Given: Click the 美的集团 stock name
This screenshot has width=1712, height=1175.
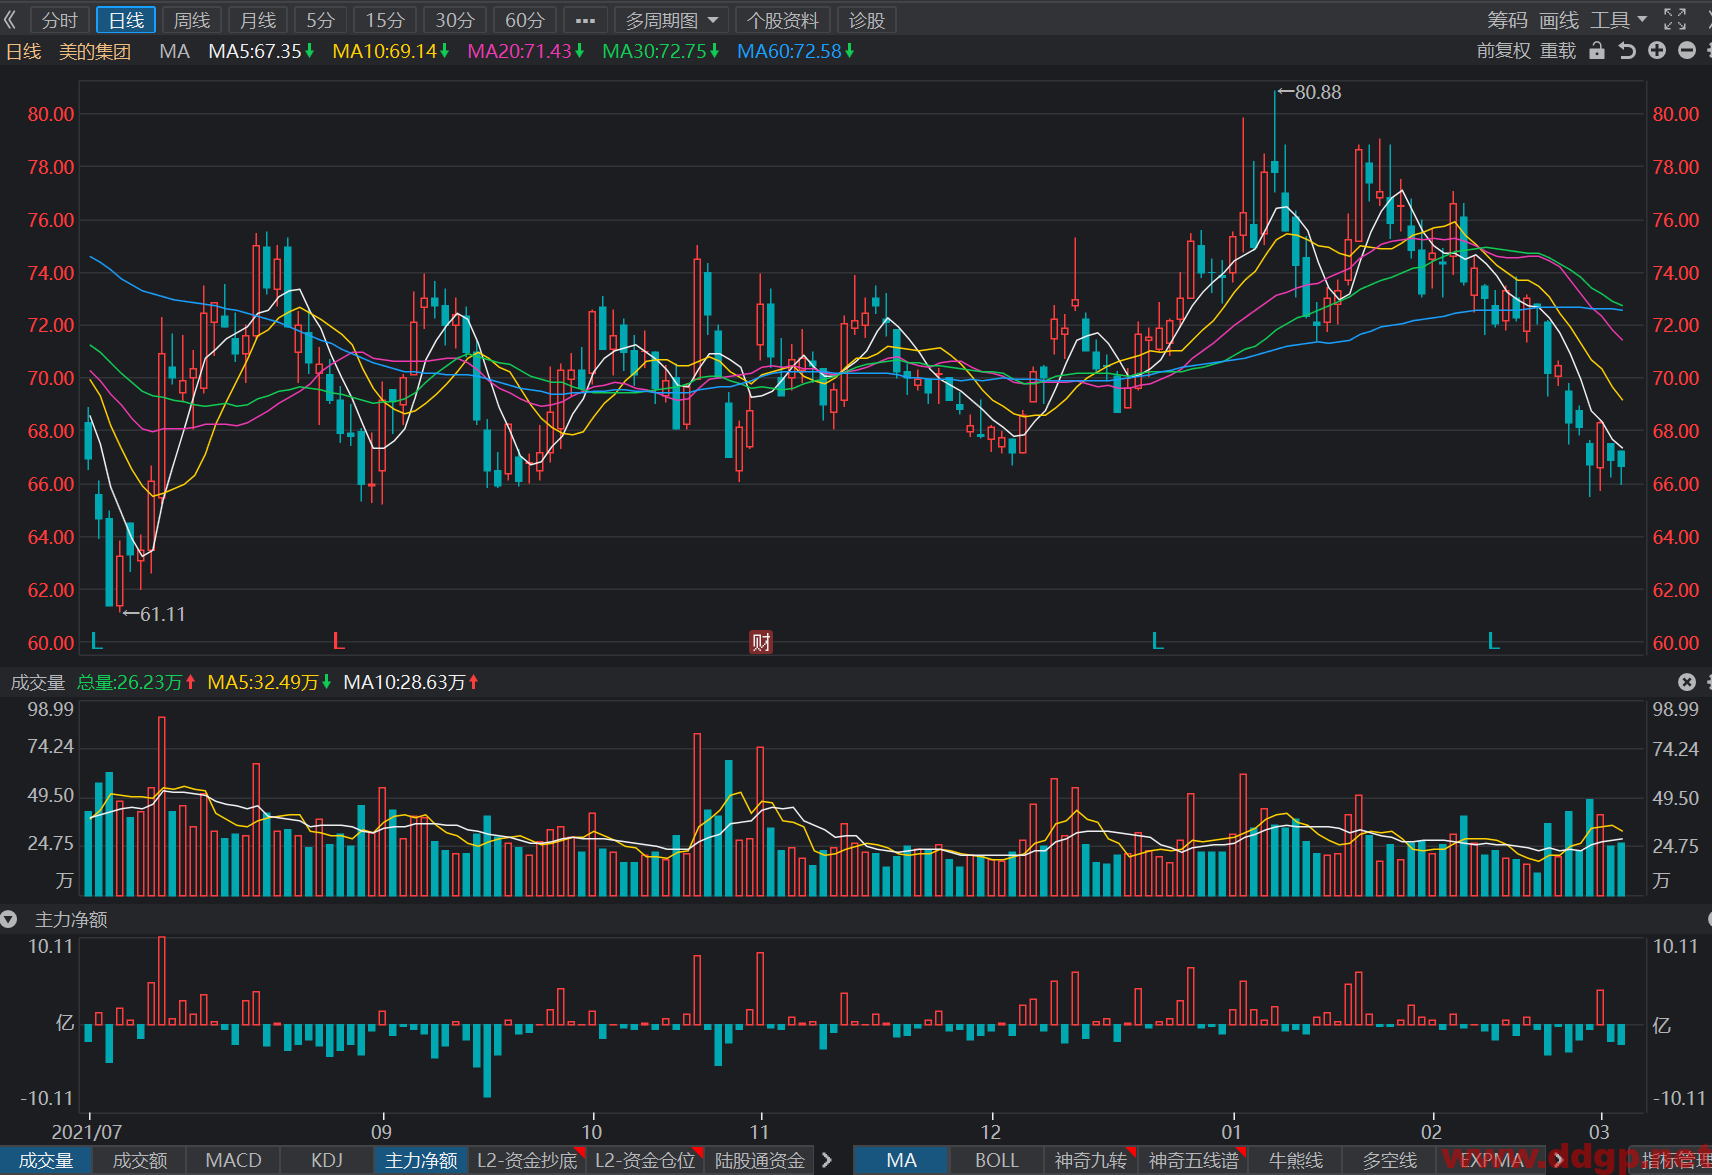Looking at the screenshot, I should [x=95, y=51].
